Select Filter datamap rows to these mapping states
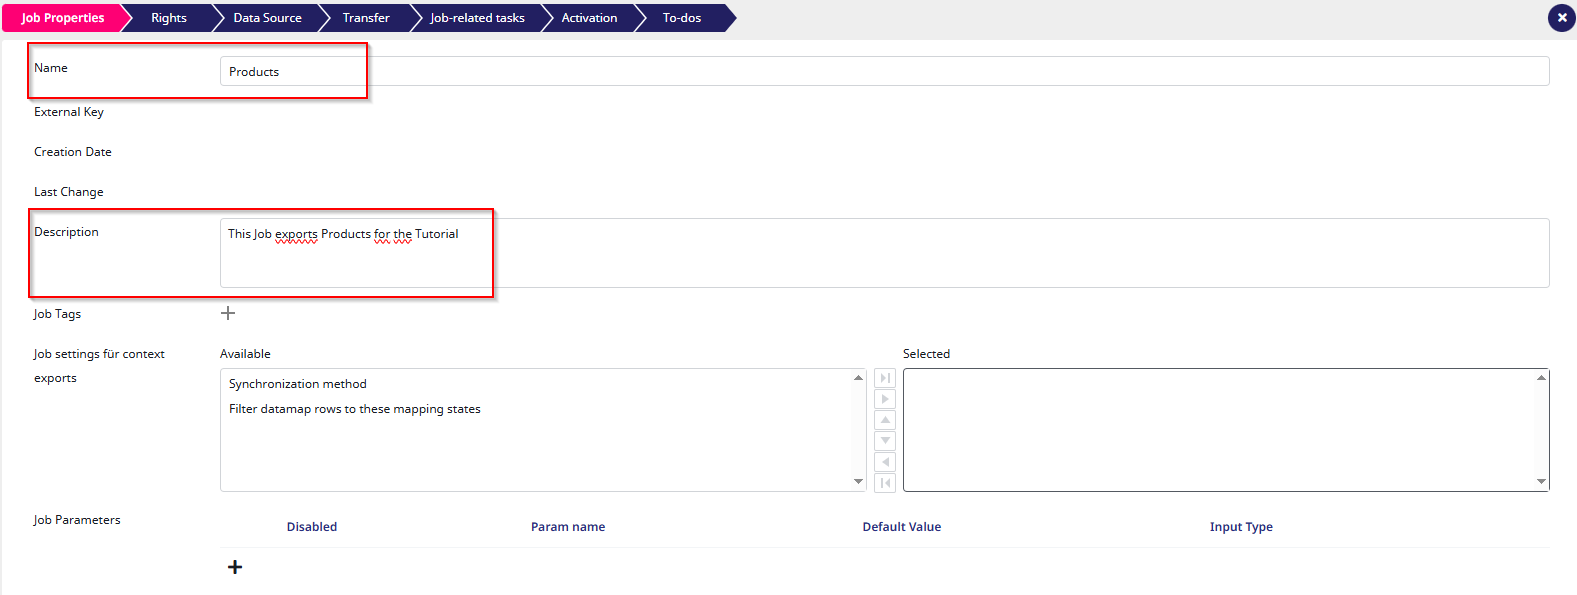 (x=355, y=409)
